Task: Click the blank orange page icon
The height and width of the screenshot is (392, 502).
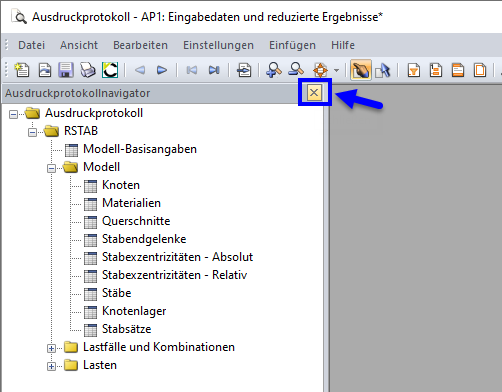Action: click(480, 70)
